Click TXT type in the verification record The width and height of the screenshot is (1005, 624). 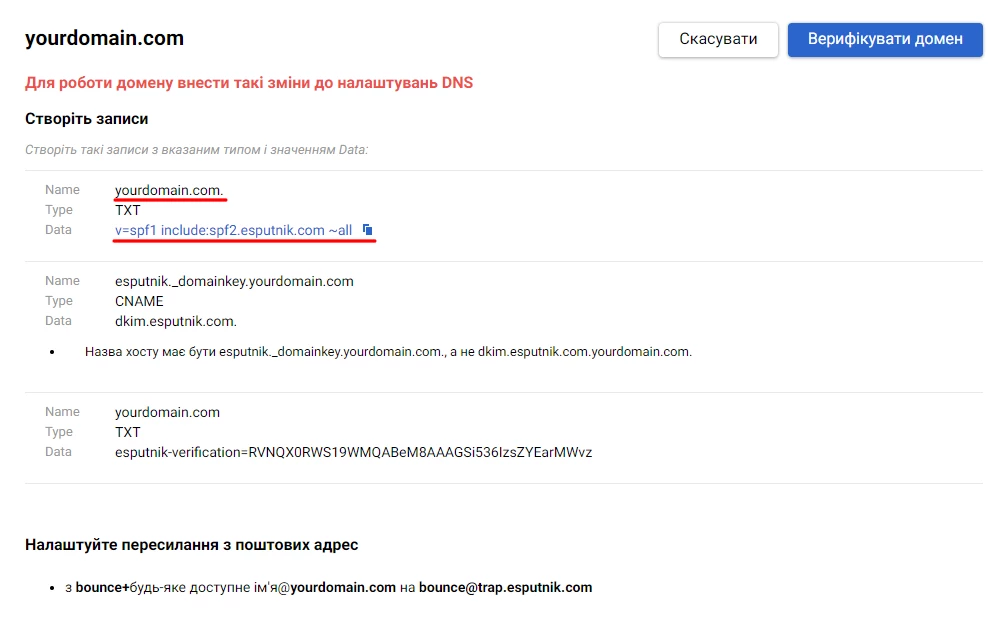point(128,432)
